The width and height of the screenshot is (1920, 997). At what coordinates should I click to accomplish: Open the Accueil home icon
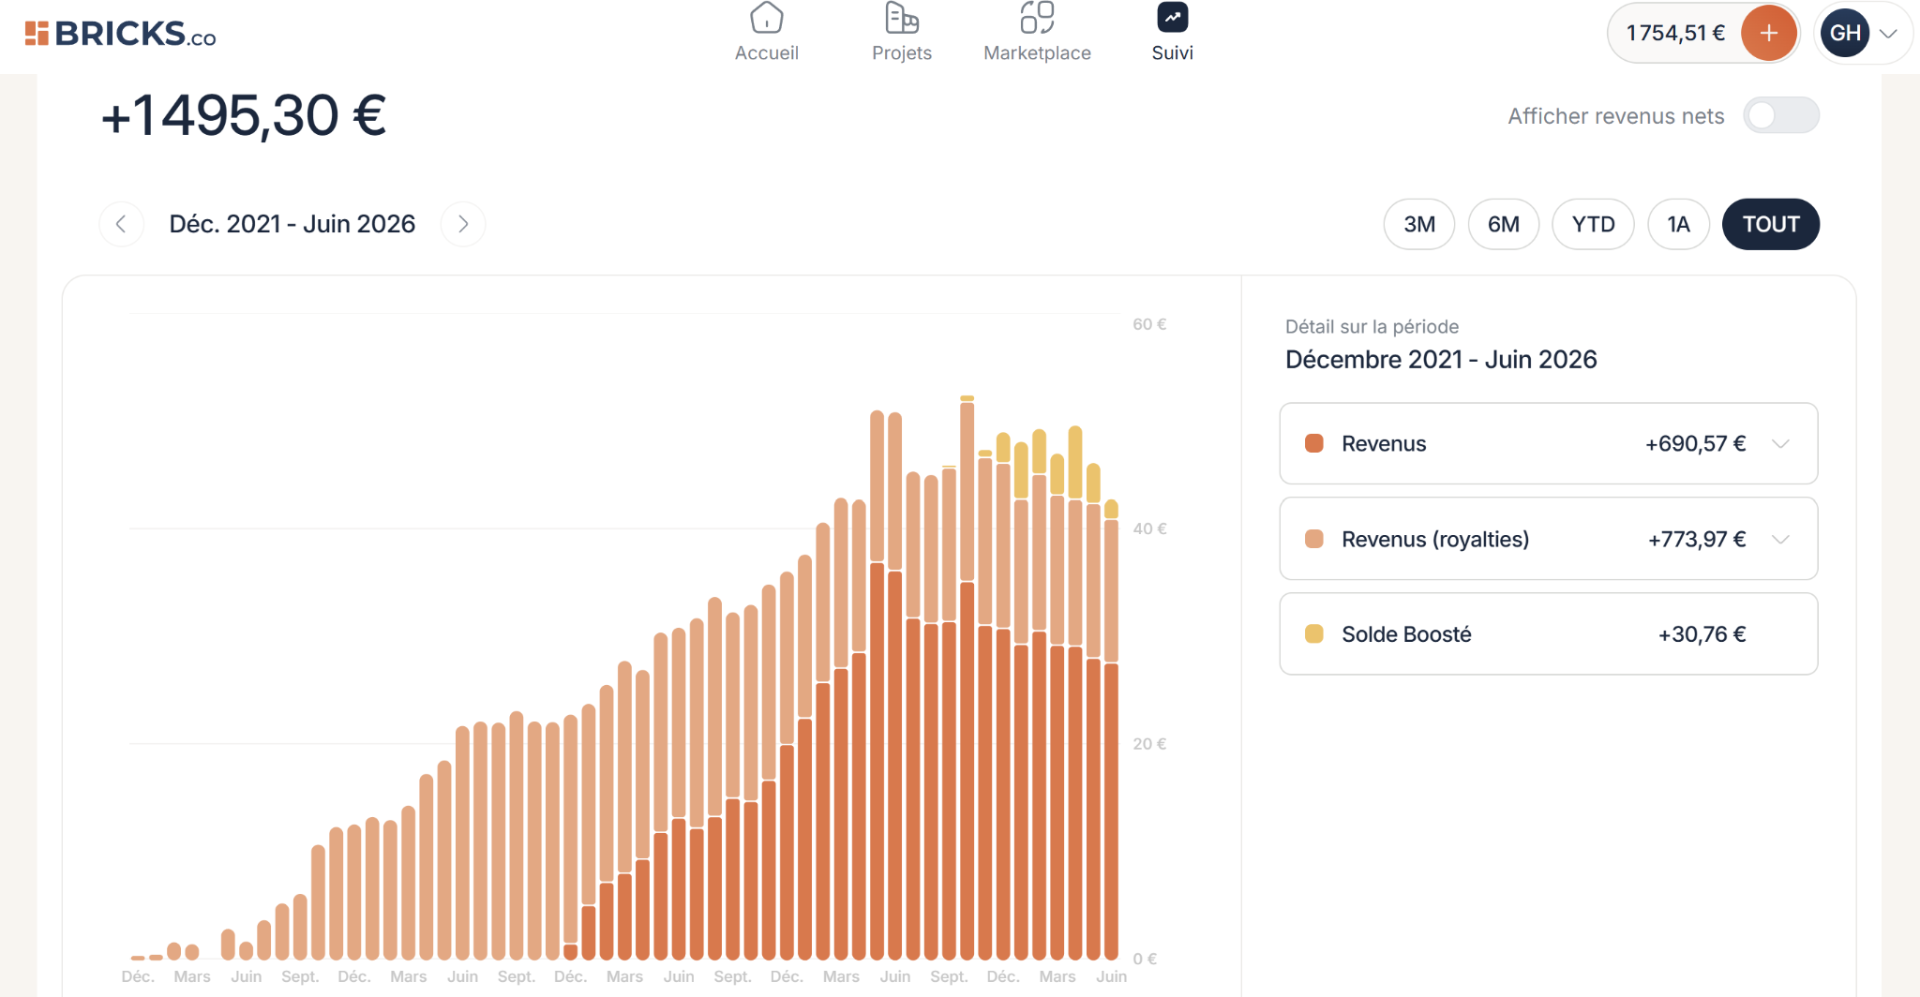click(x=766, y=18)
